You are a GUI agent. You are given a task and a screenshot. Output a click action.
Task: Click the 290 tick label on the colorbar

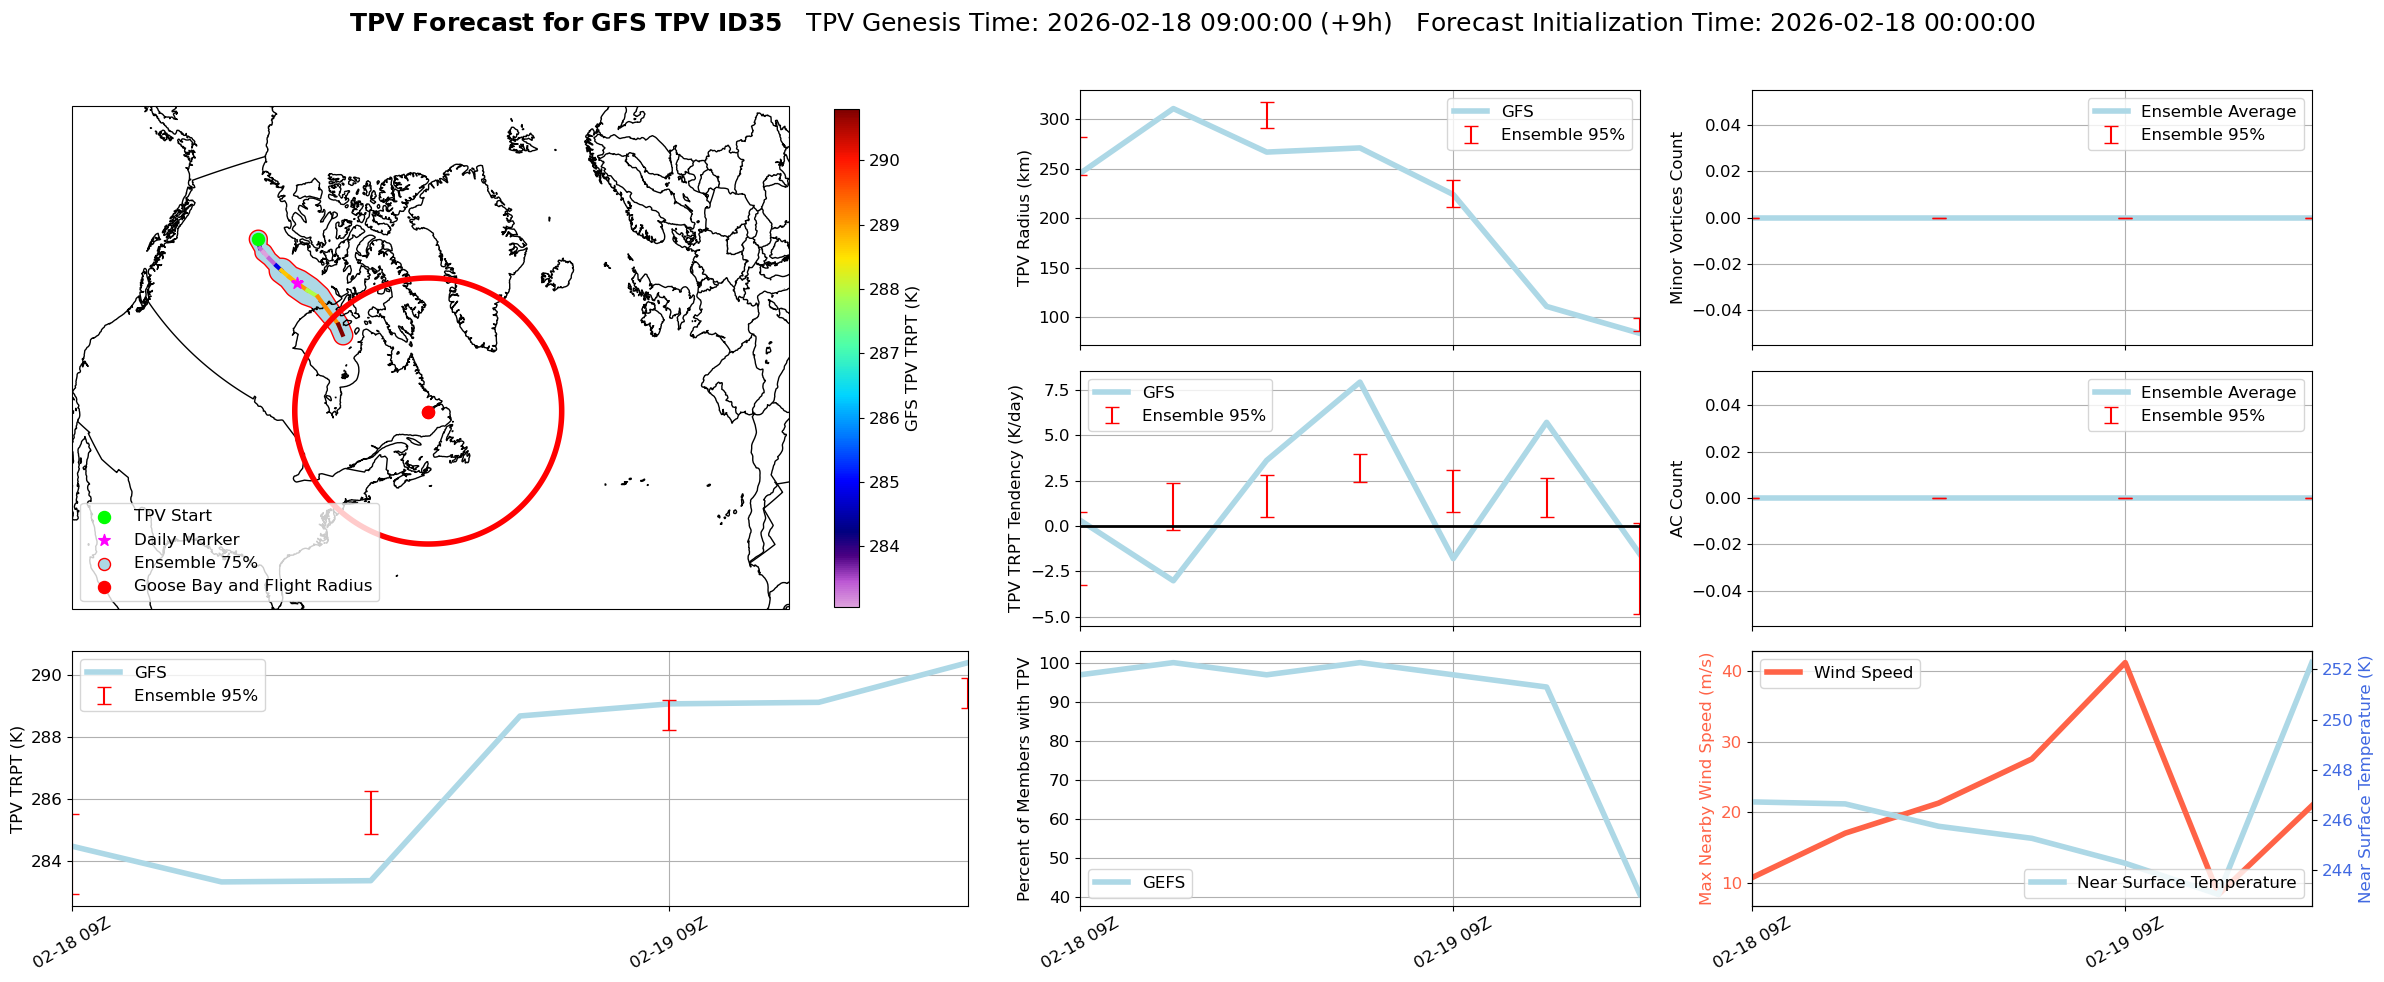point(884,160)
